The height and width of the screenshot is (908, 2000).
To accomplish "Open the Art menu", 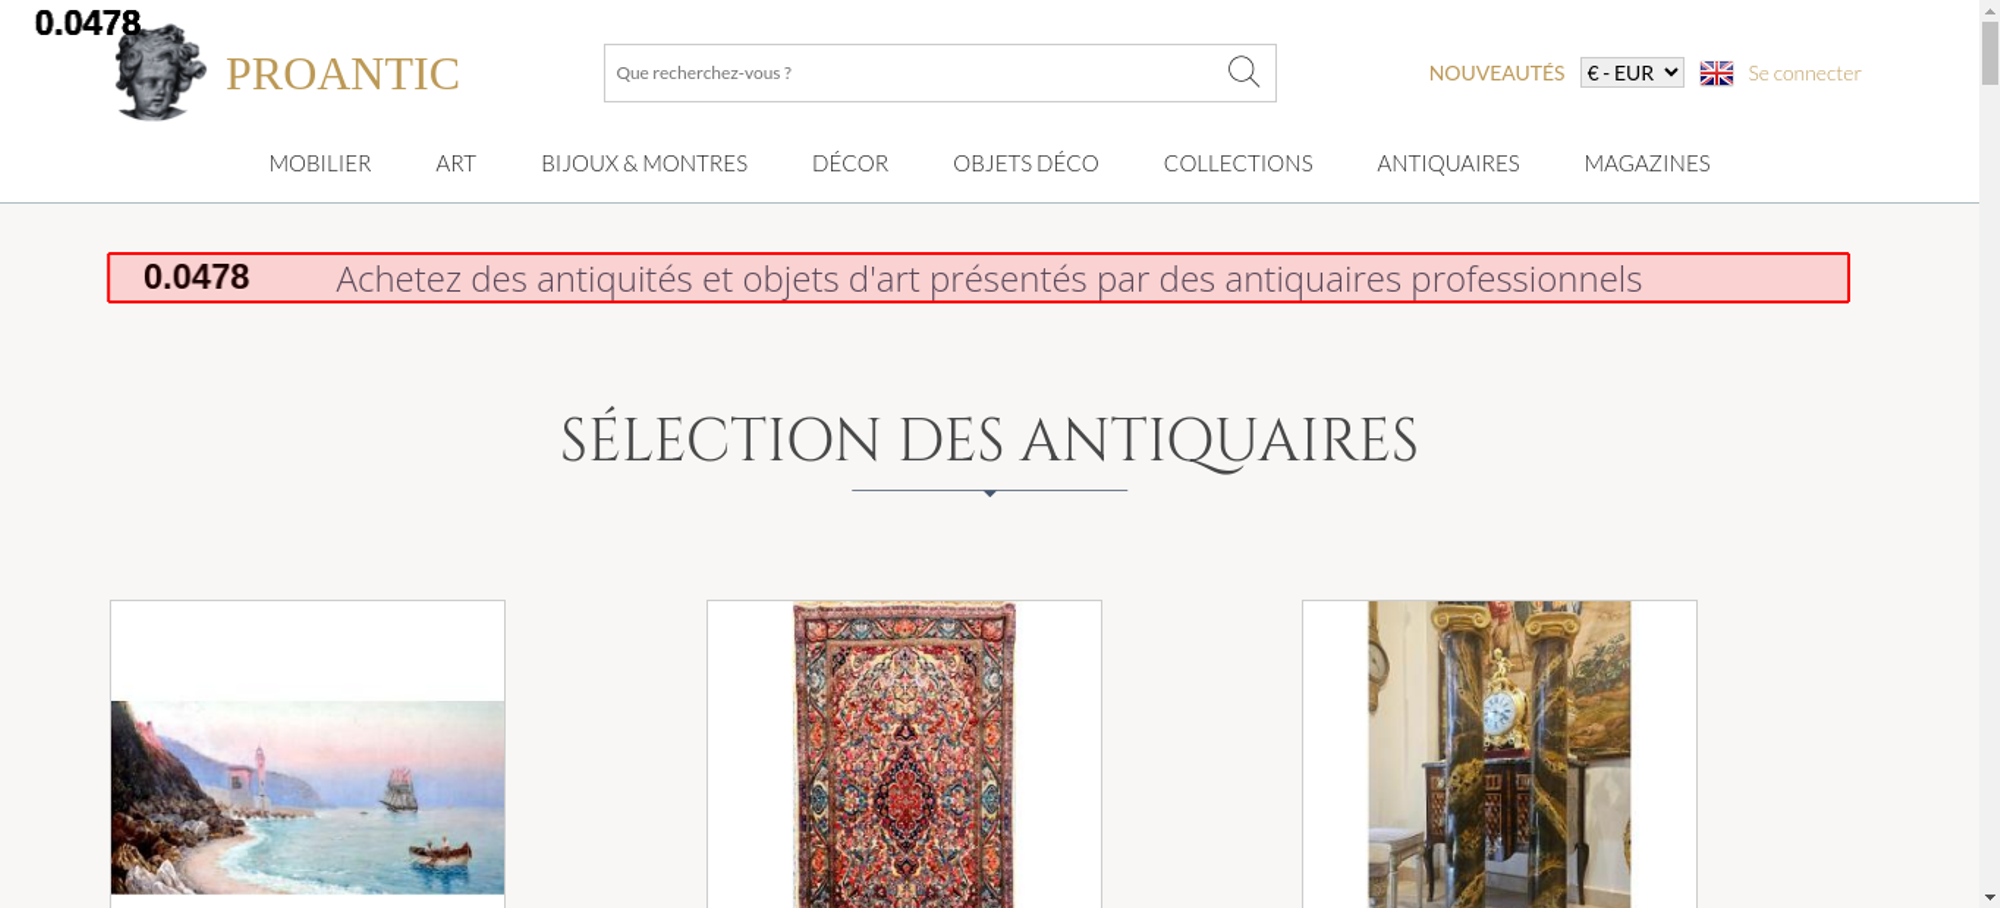I will pyautogui.click(x=455, y=163).
